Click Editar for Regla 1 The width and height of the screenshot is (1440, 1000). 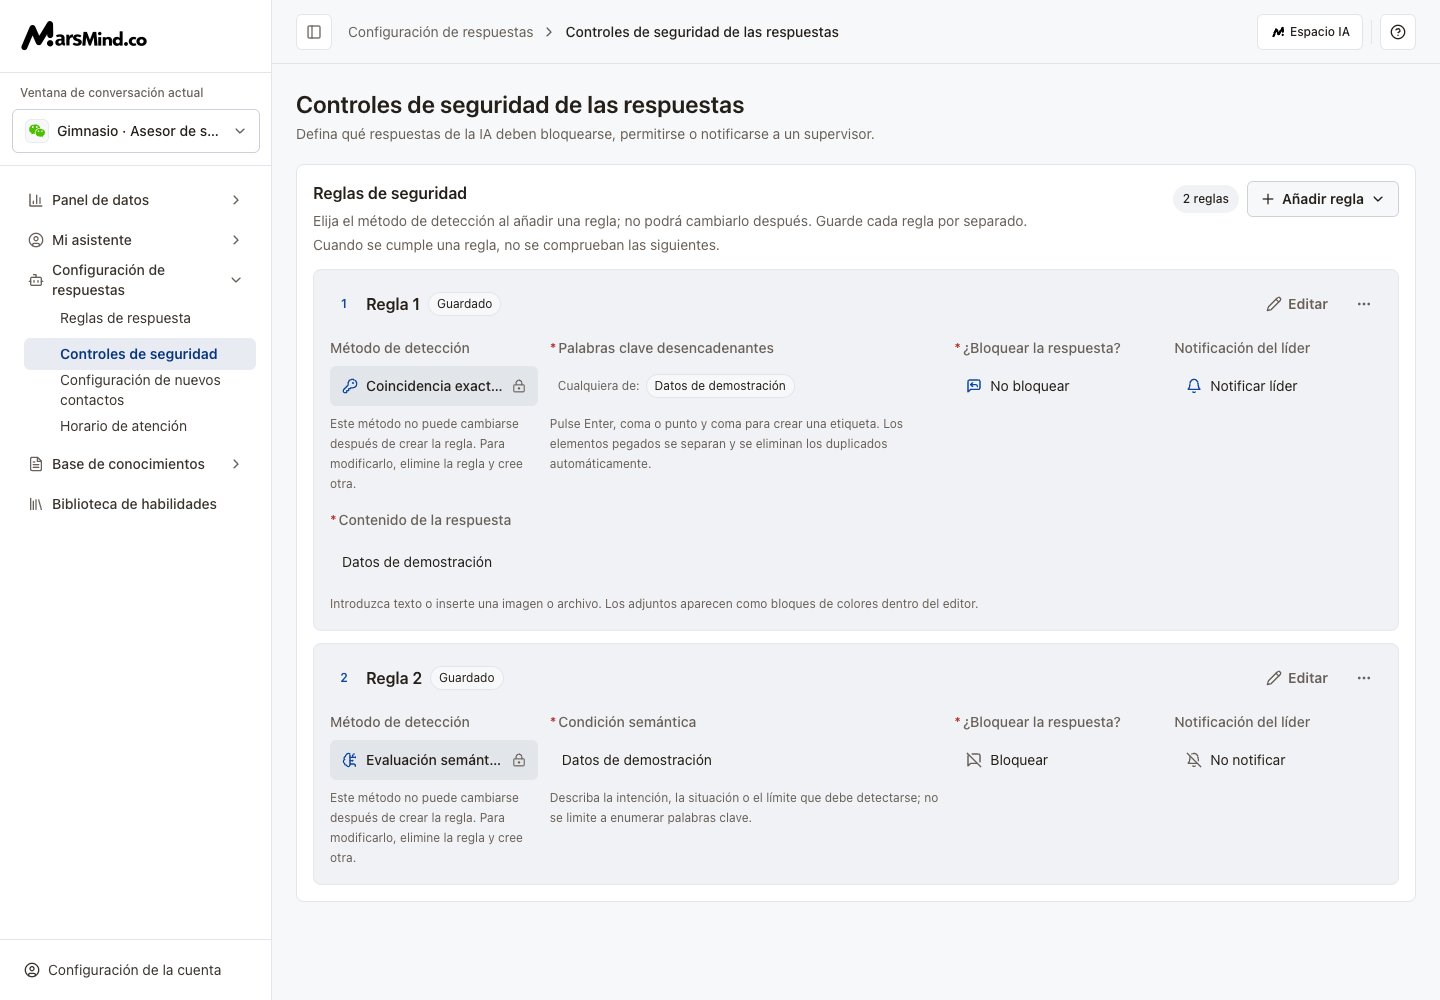coord(1297,304)
